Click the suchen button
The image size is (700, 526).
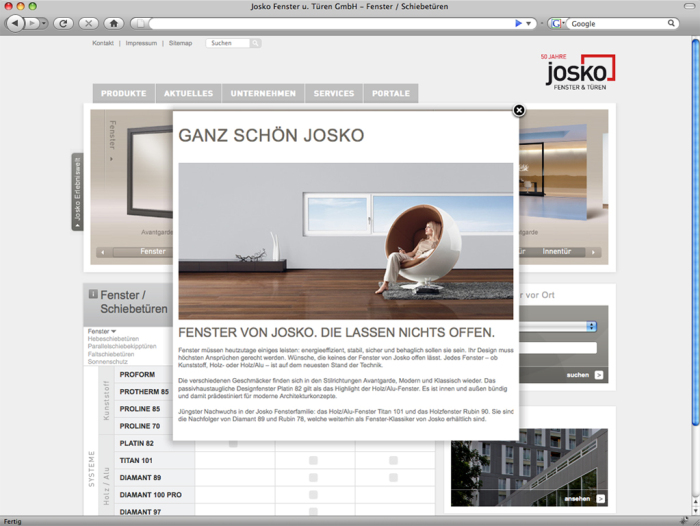click(578, 375)
